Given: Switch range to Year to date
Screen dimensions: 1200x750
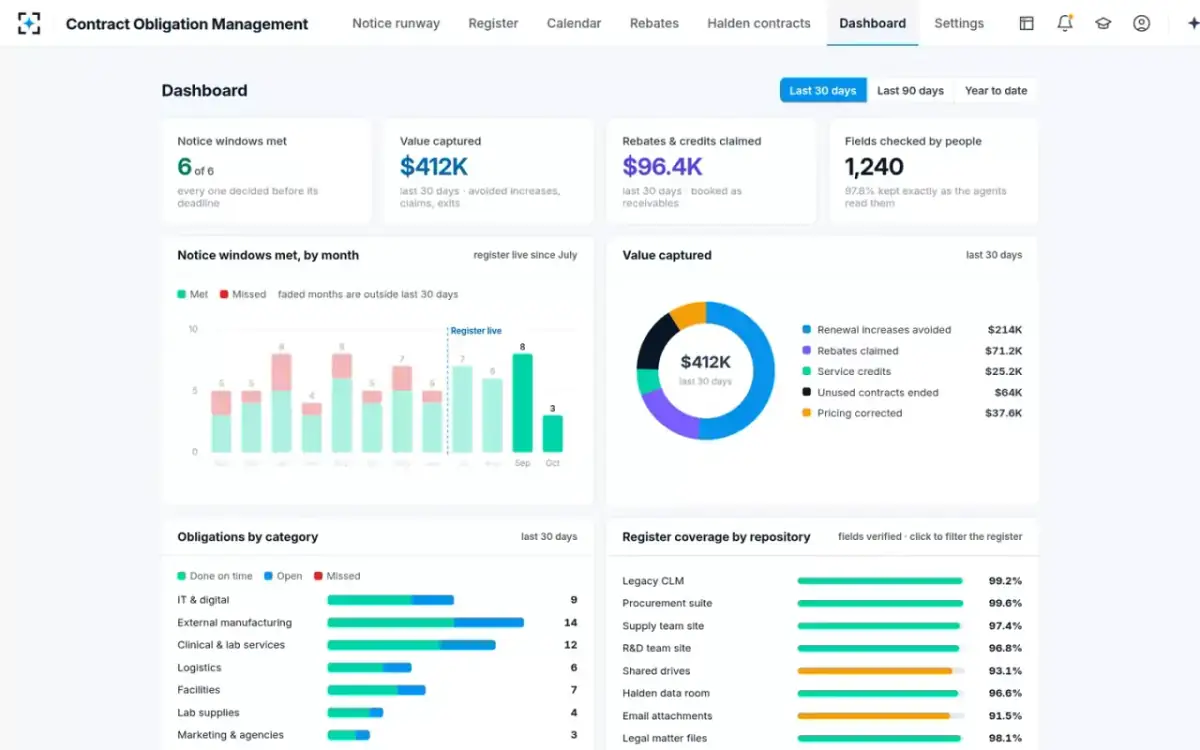Looking at the screenshot, I should (996, 90).
